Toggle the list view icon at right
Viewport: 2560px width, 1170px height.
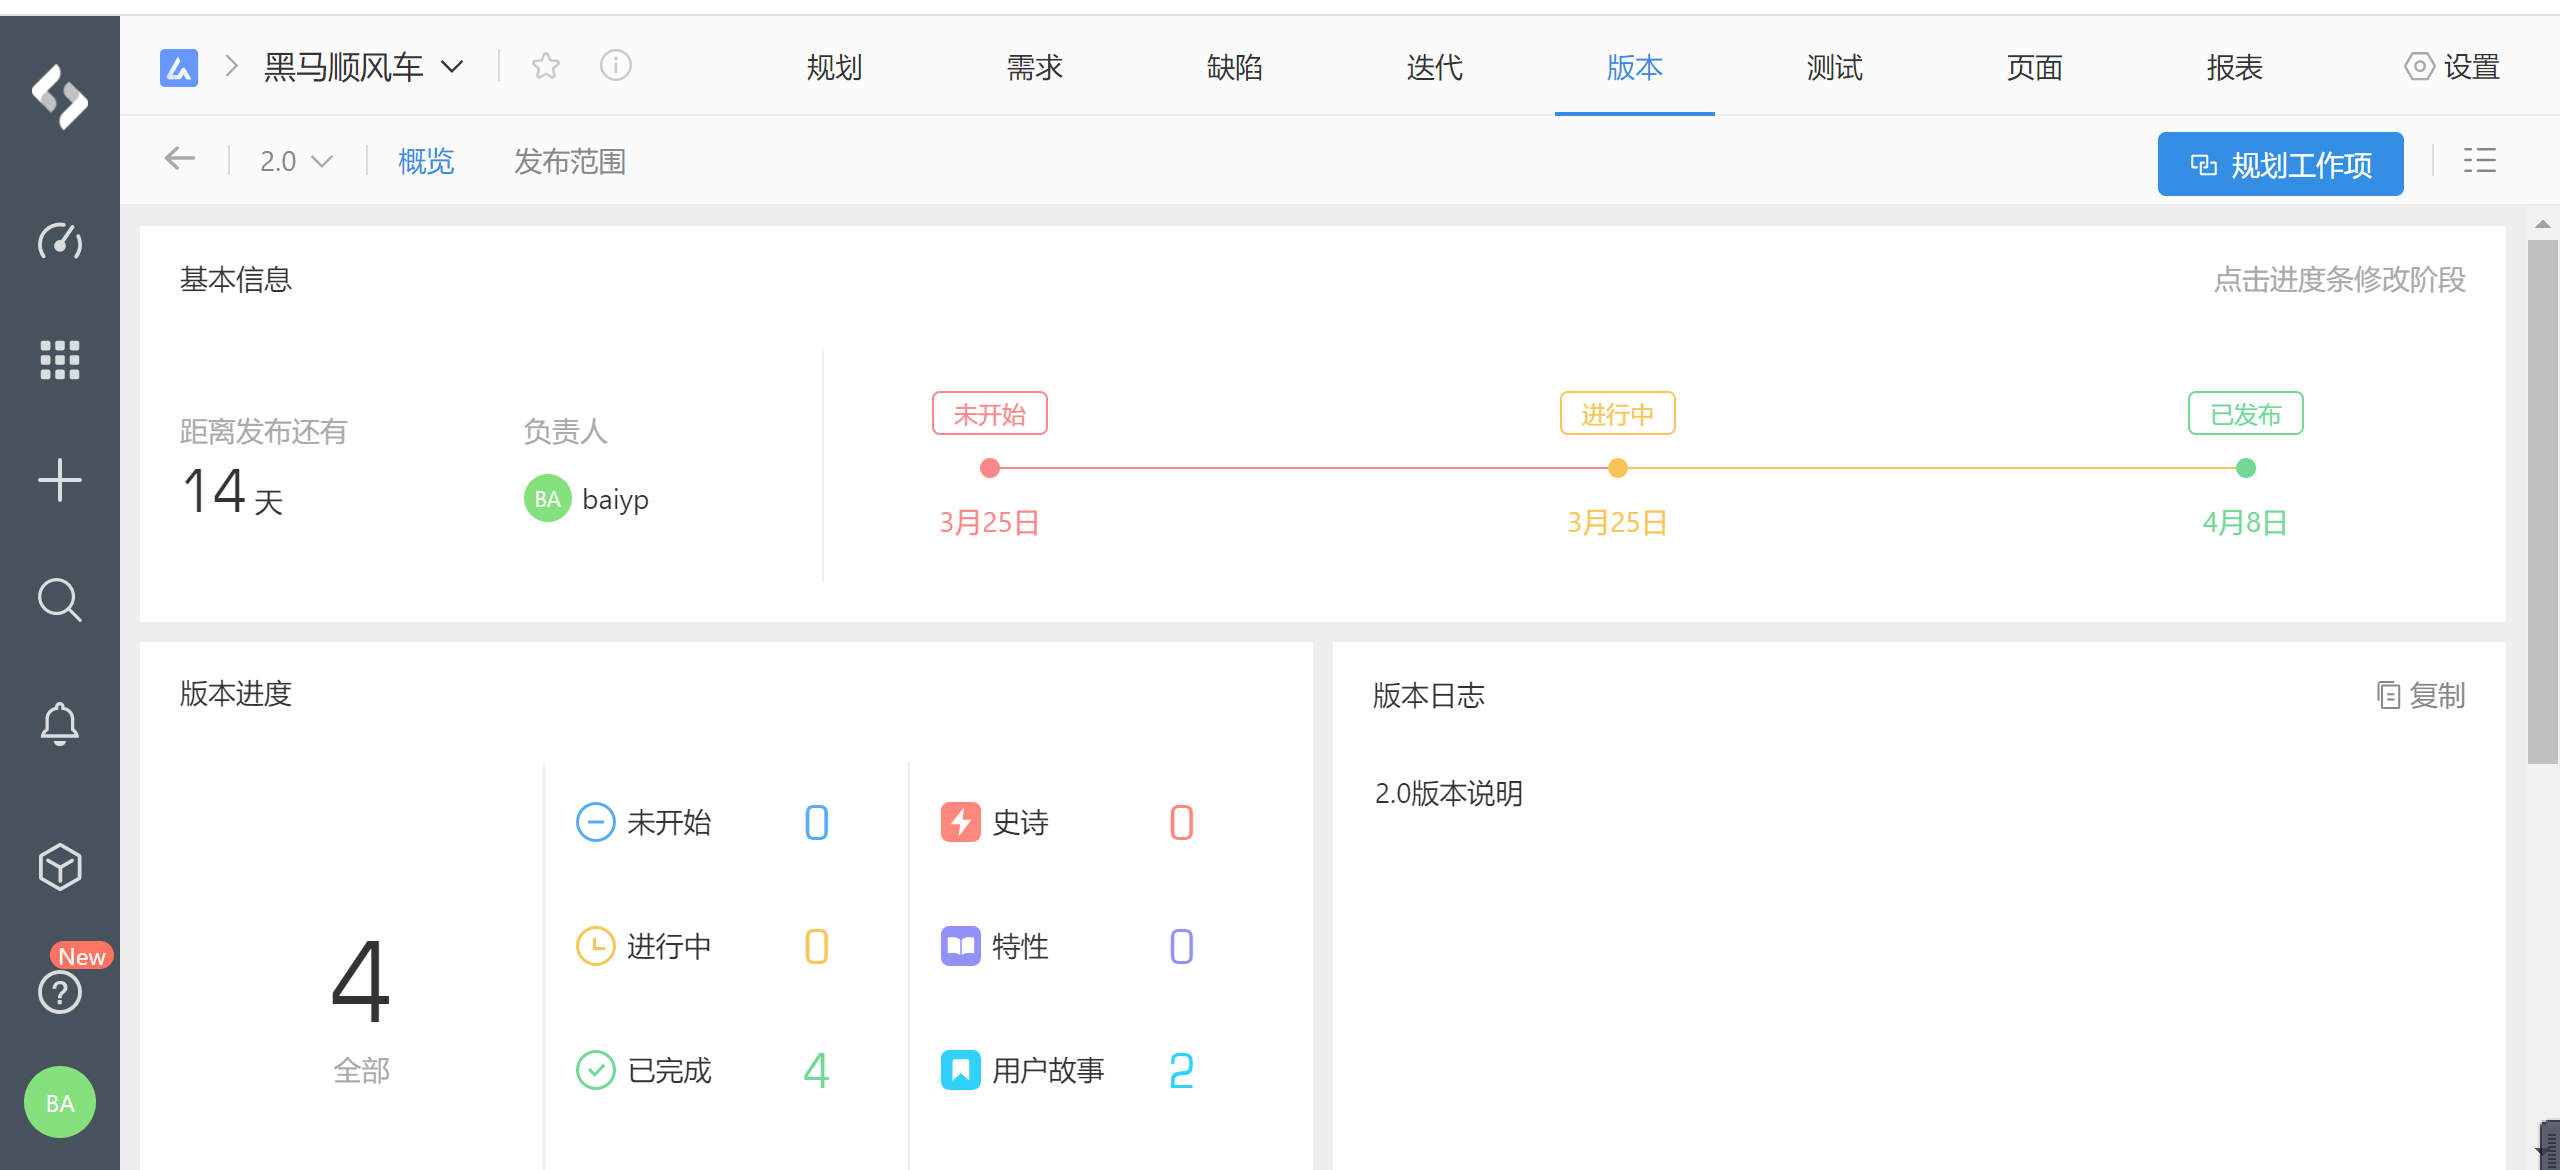[x=2479, y=160]
